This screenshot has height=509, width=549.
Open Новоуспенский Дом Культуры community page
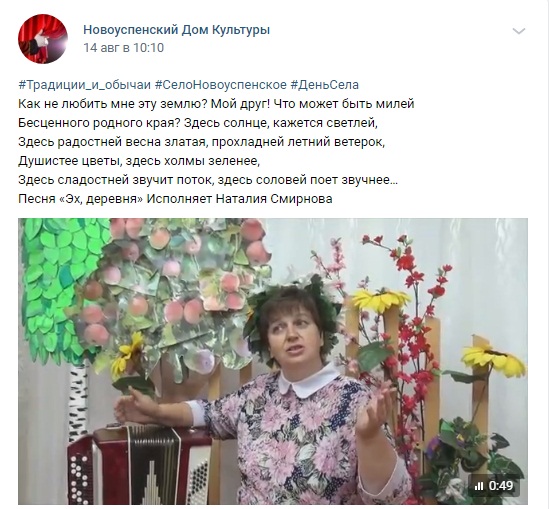pyautogui.click(x=176, y=30)
